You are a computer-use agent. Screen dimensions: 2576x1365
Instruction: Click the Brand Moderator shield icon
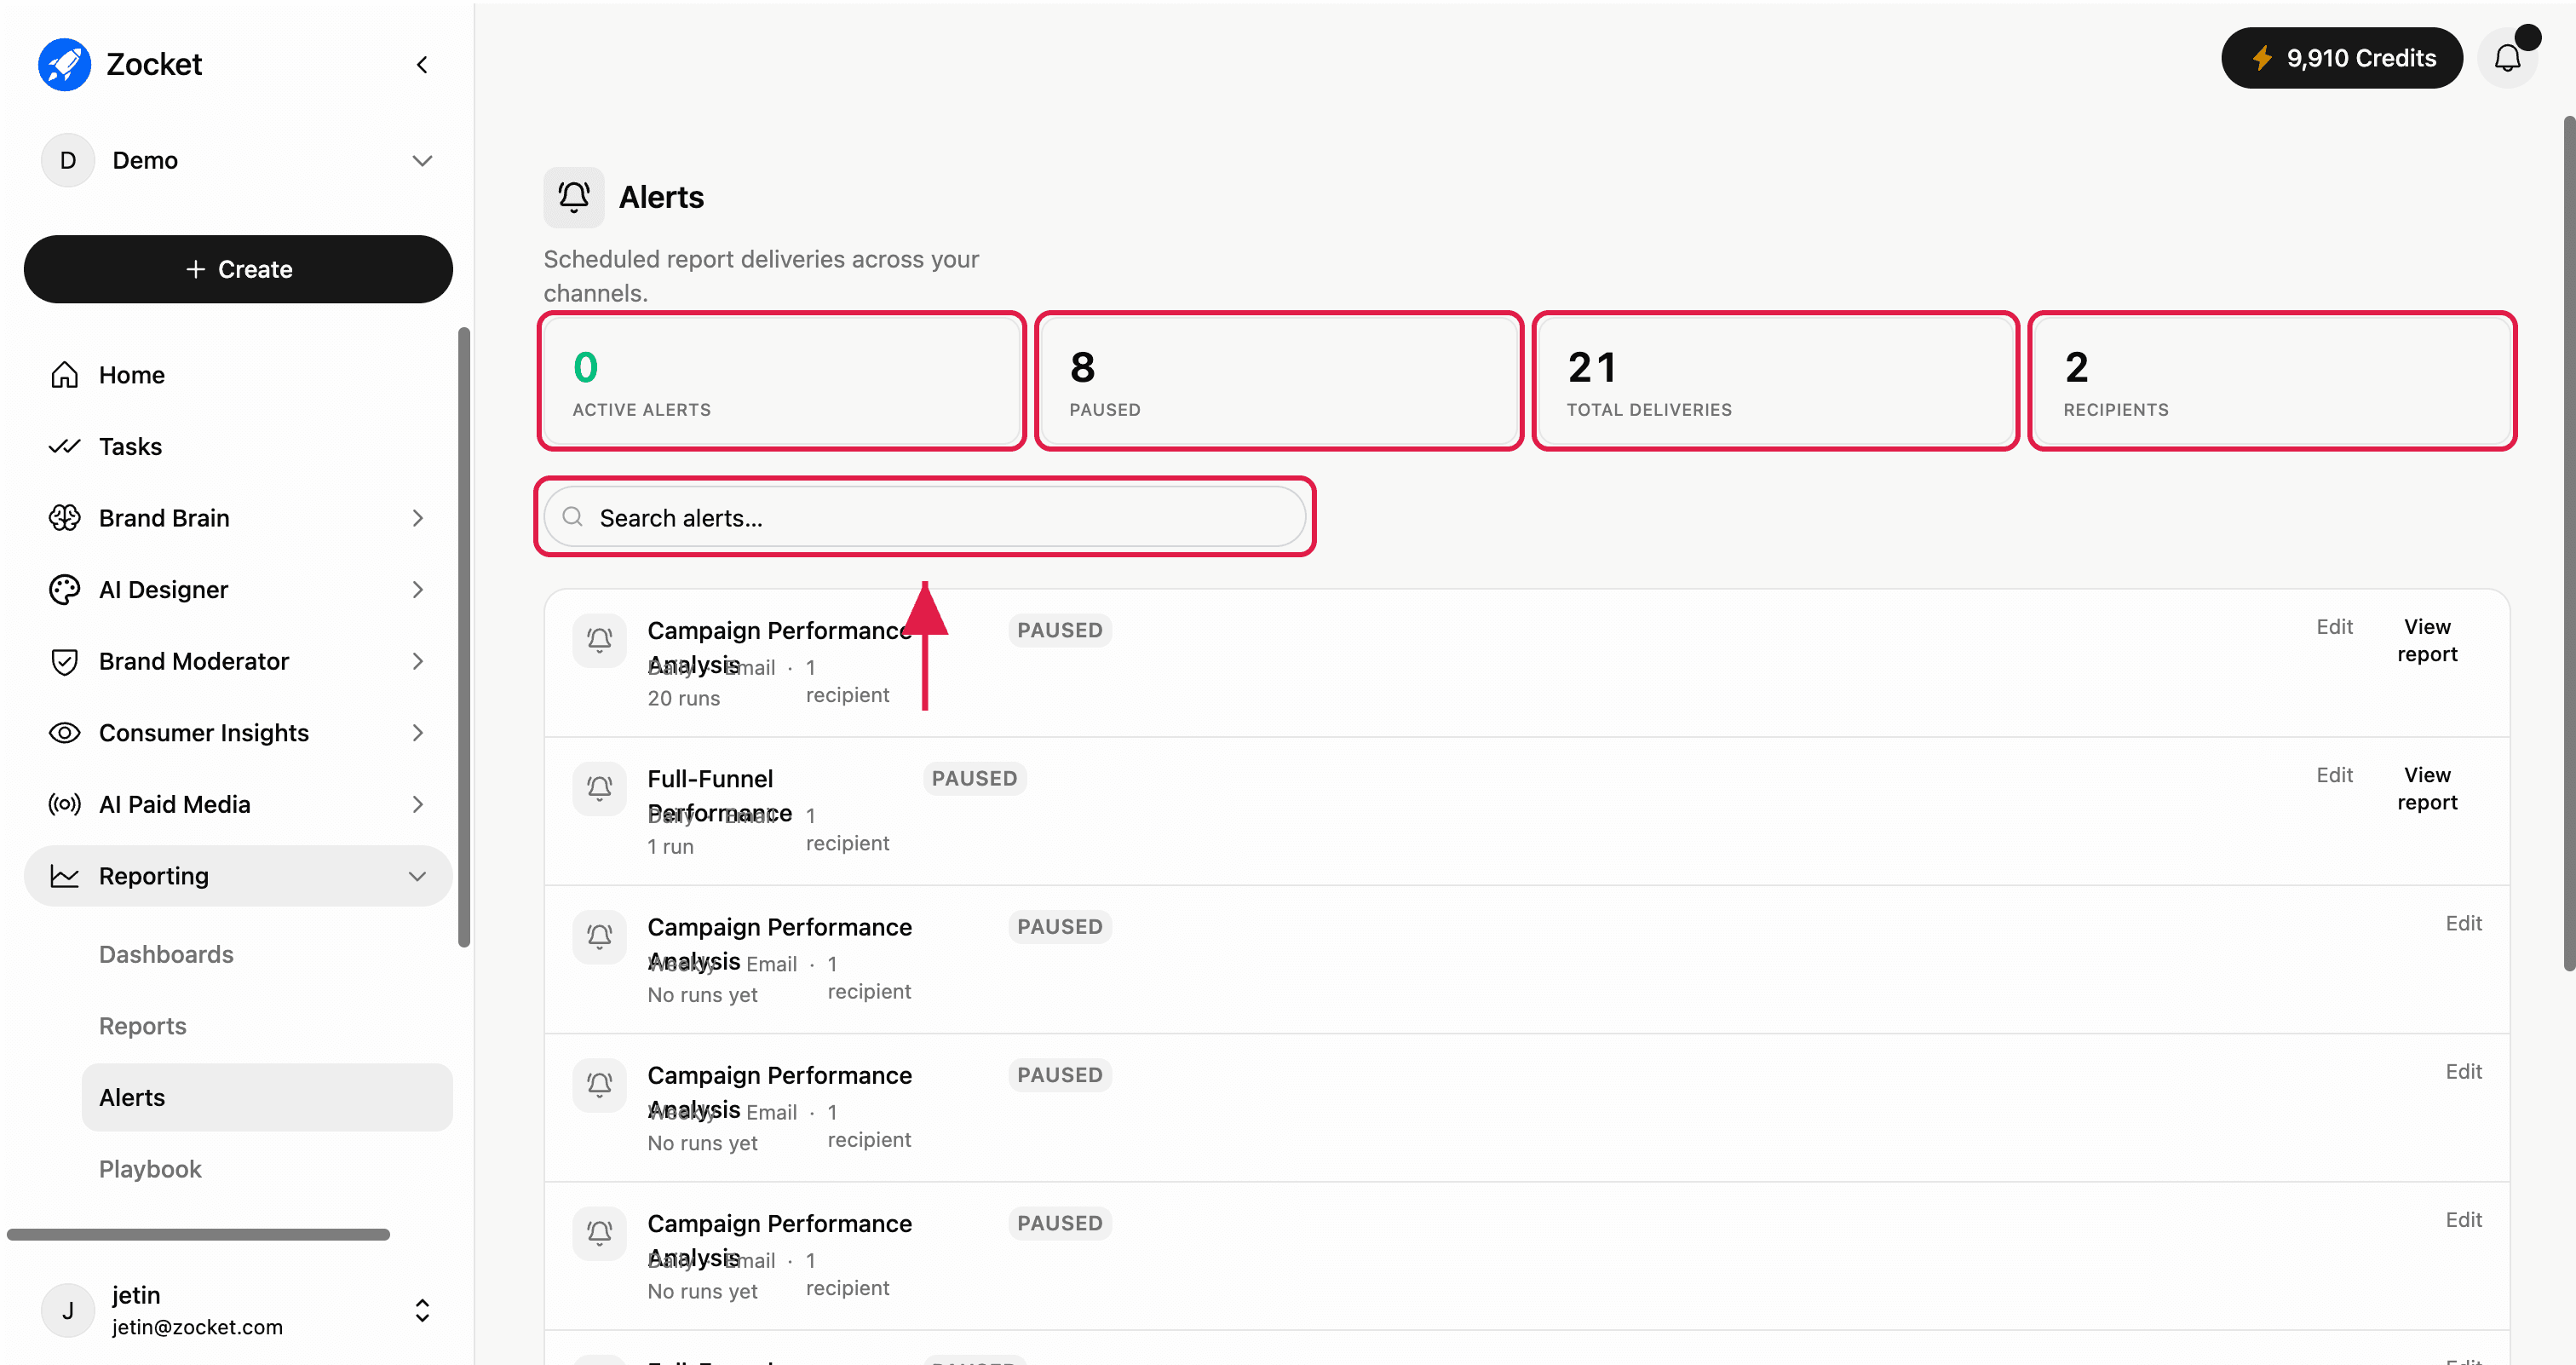[x=65, y=662]
